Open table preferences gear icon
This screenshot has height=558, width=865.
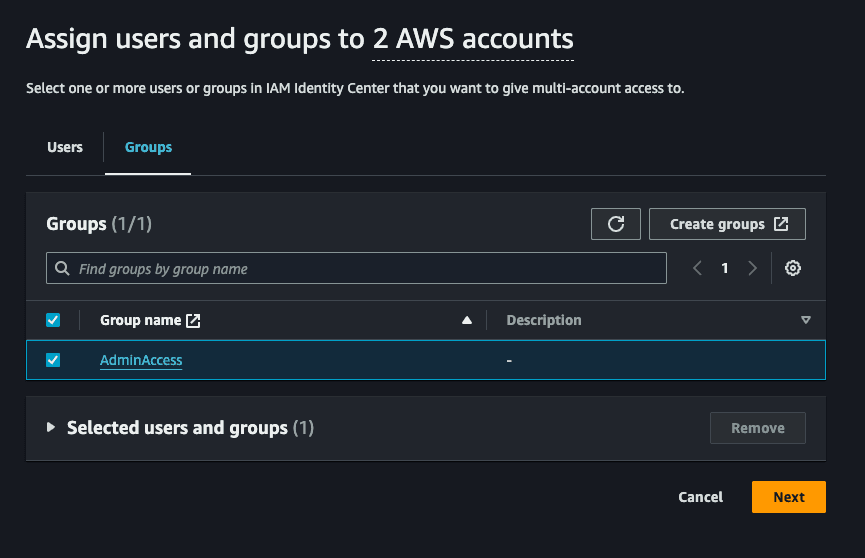point(793,268)
